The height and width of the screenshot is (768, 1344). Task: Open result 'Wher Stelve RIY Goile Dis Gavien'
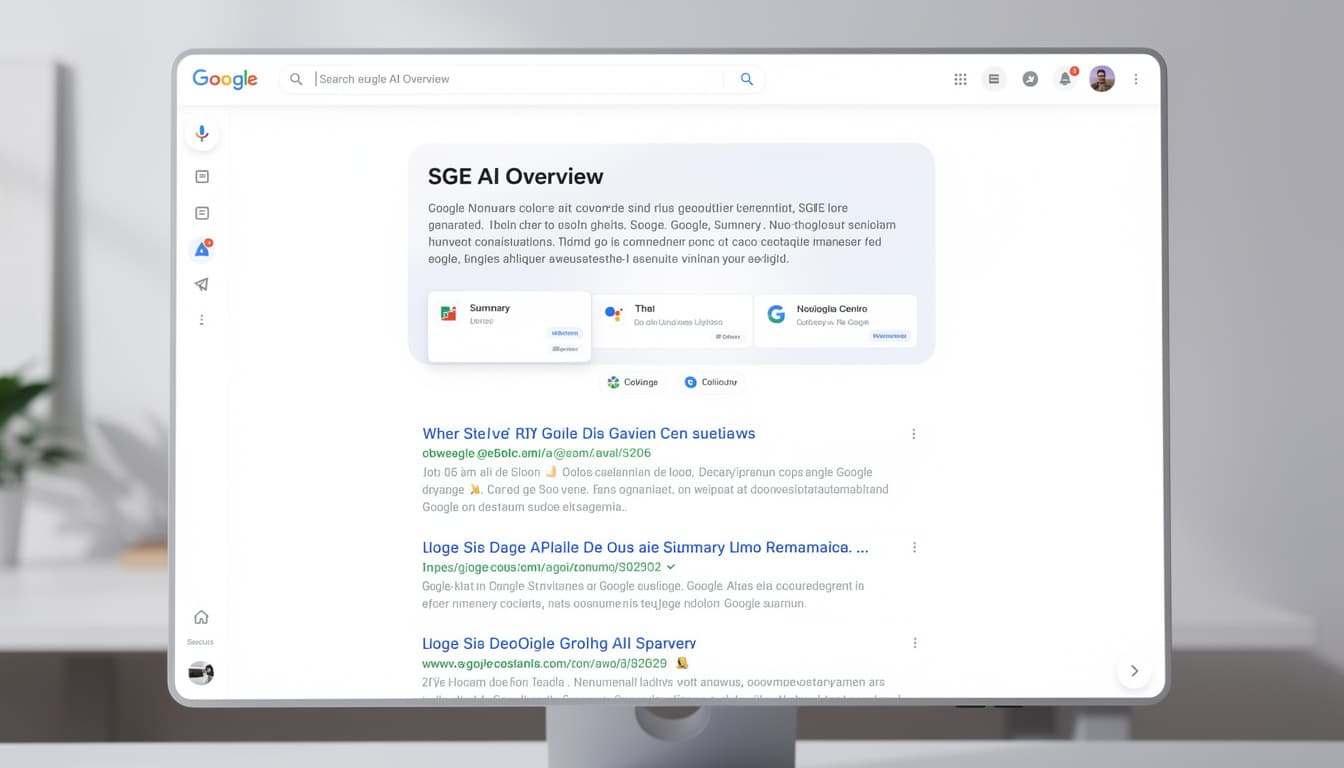click(x=589, y=433)
